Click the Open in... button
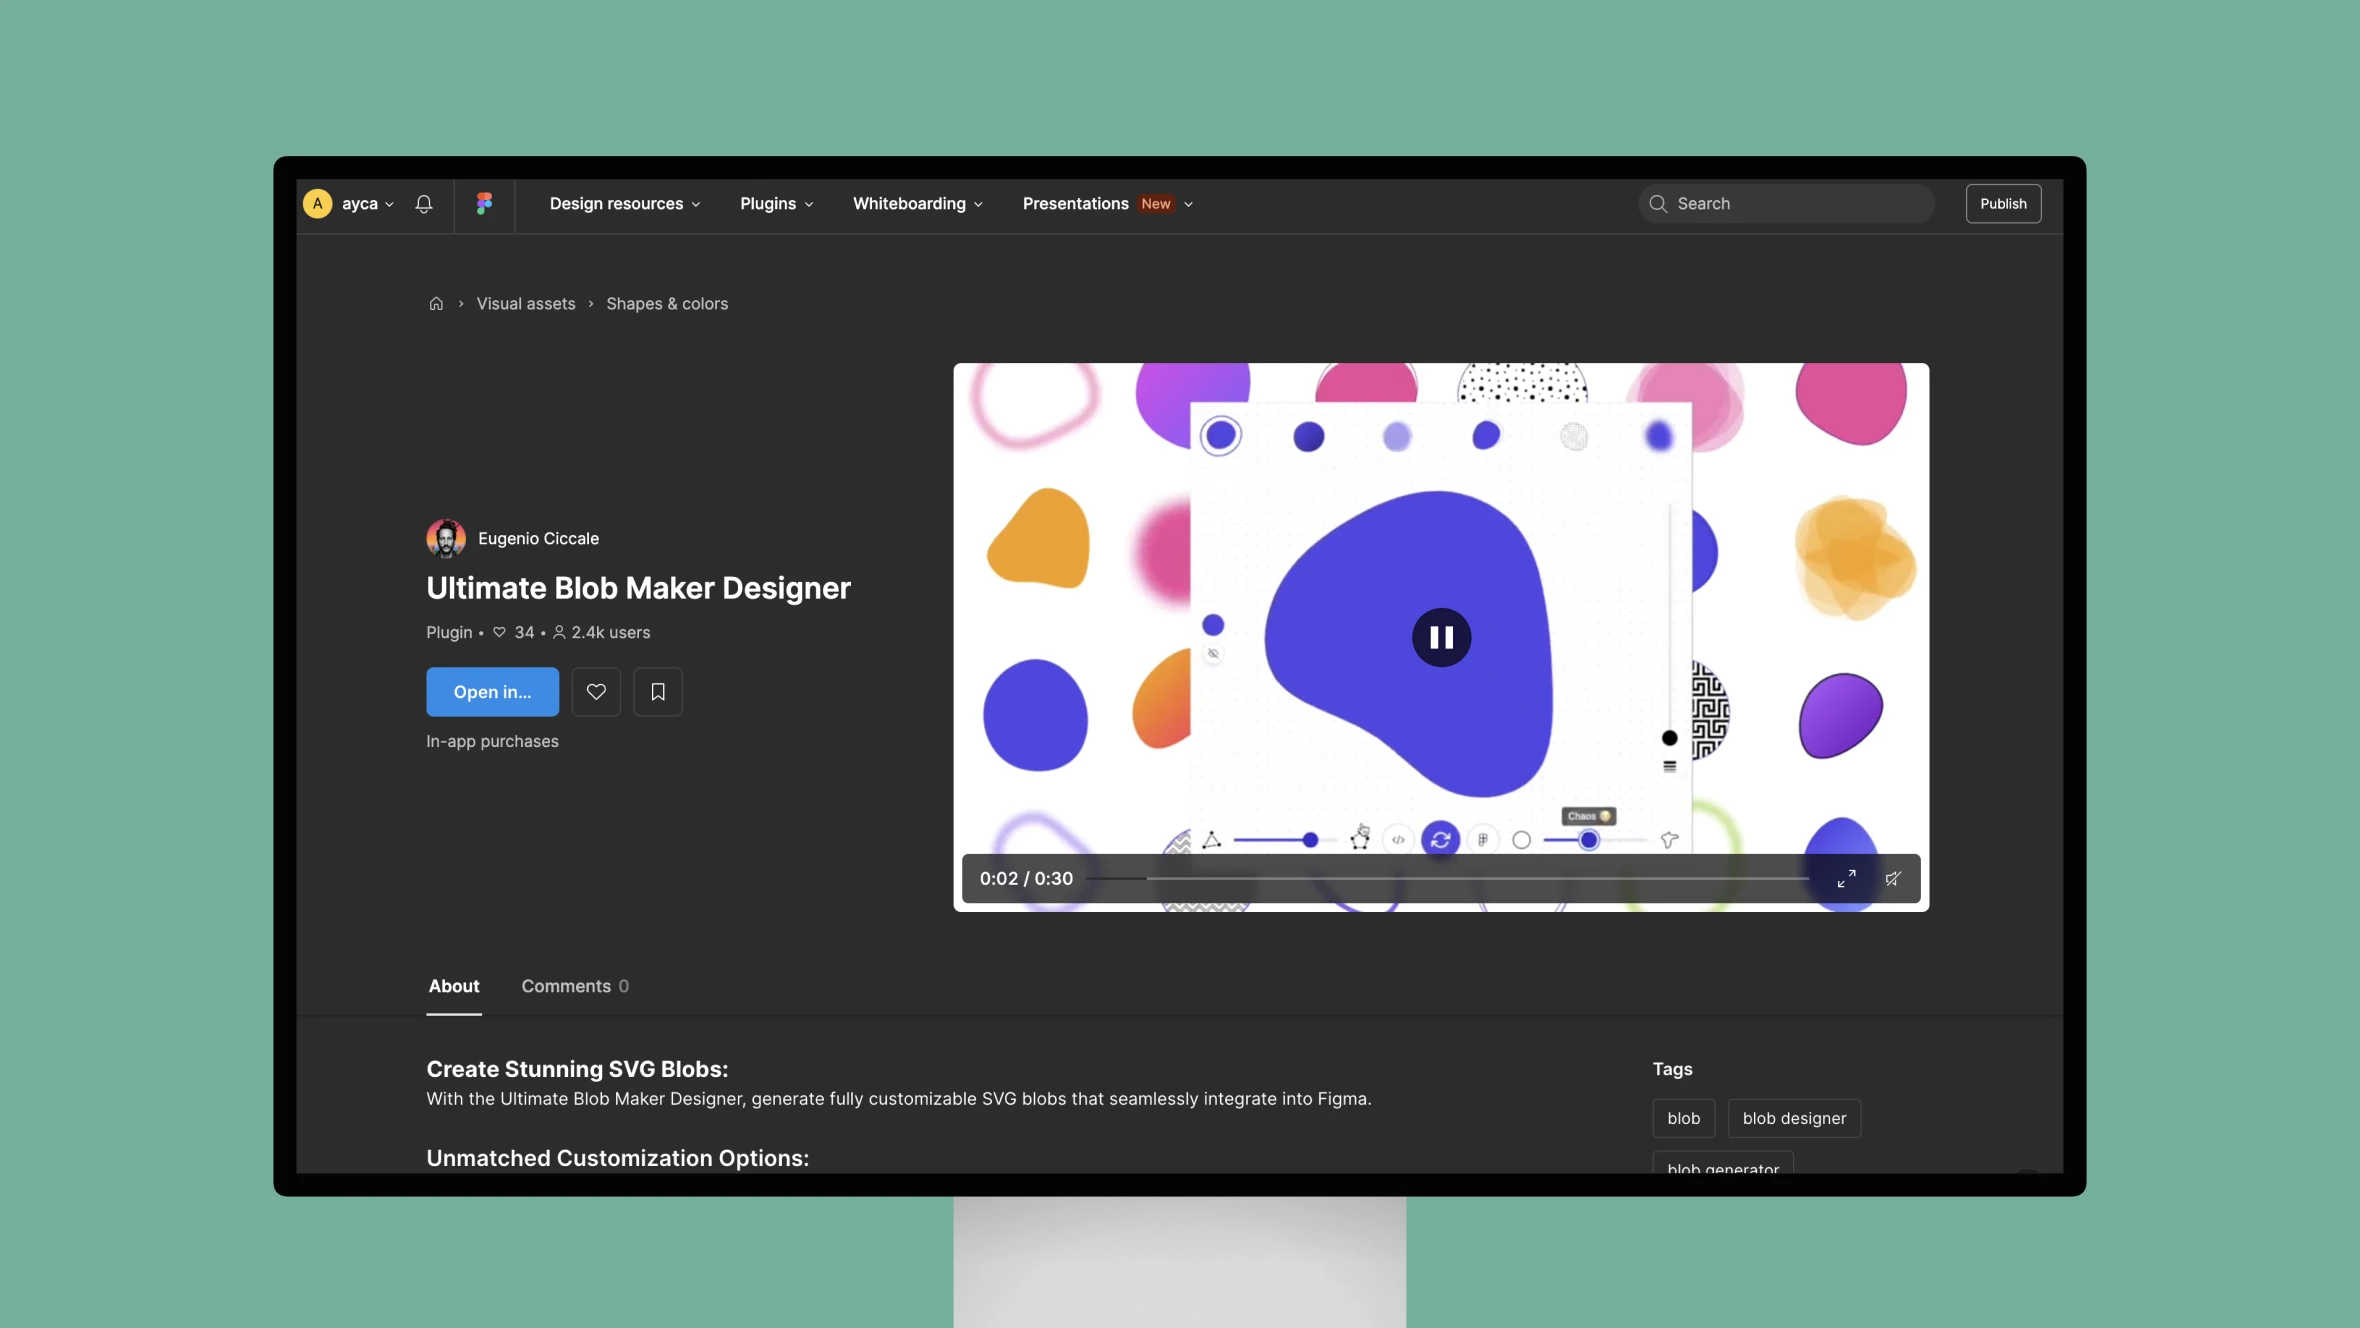 coord(491,692)
